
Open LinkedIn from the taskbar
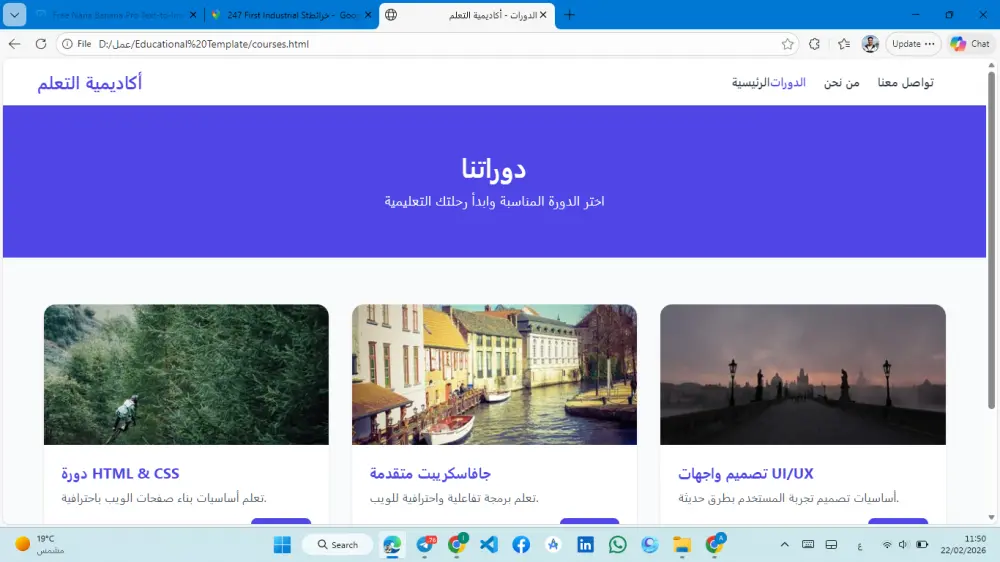585,545
